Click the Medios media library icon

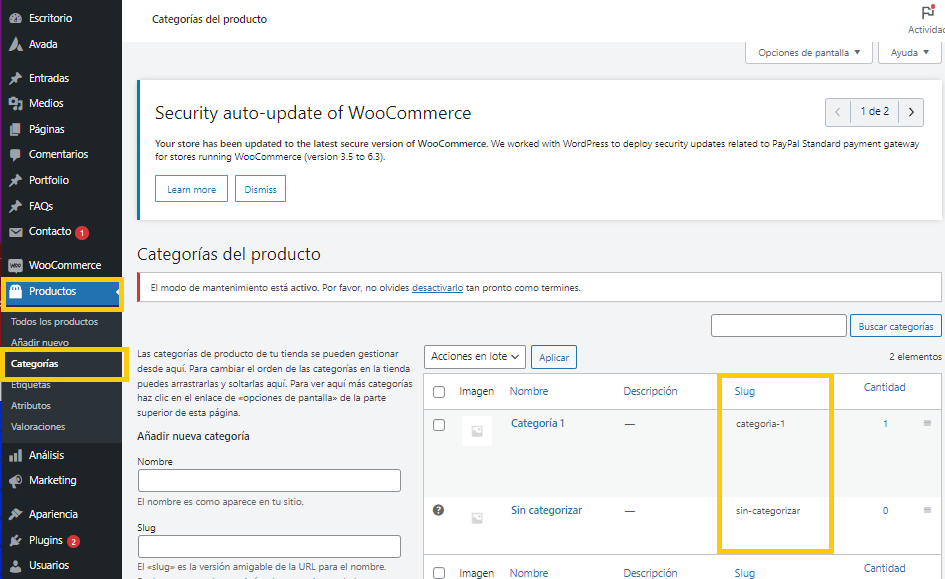[x=15, y=103]
